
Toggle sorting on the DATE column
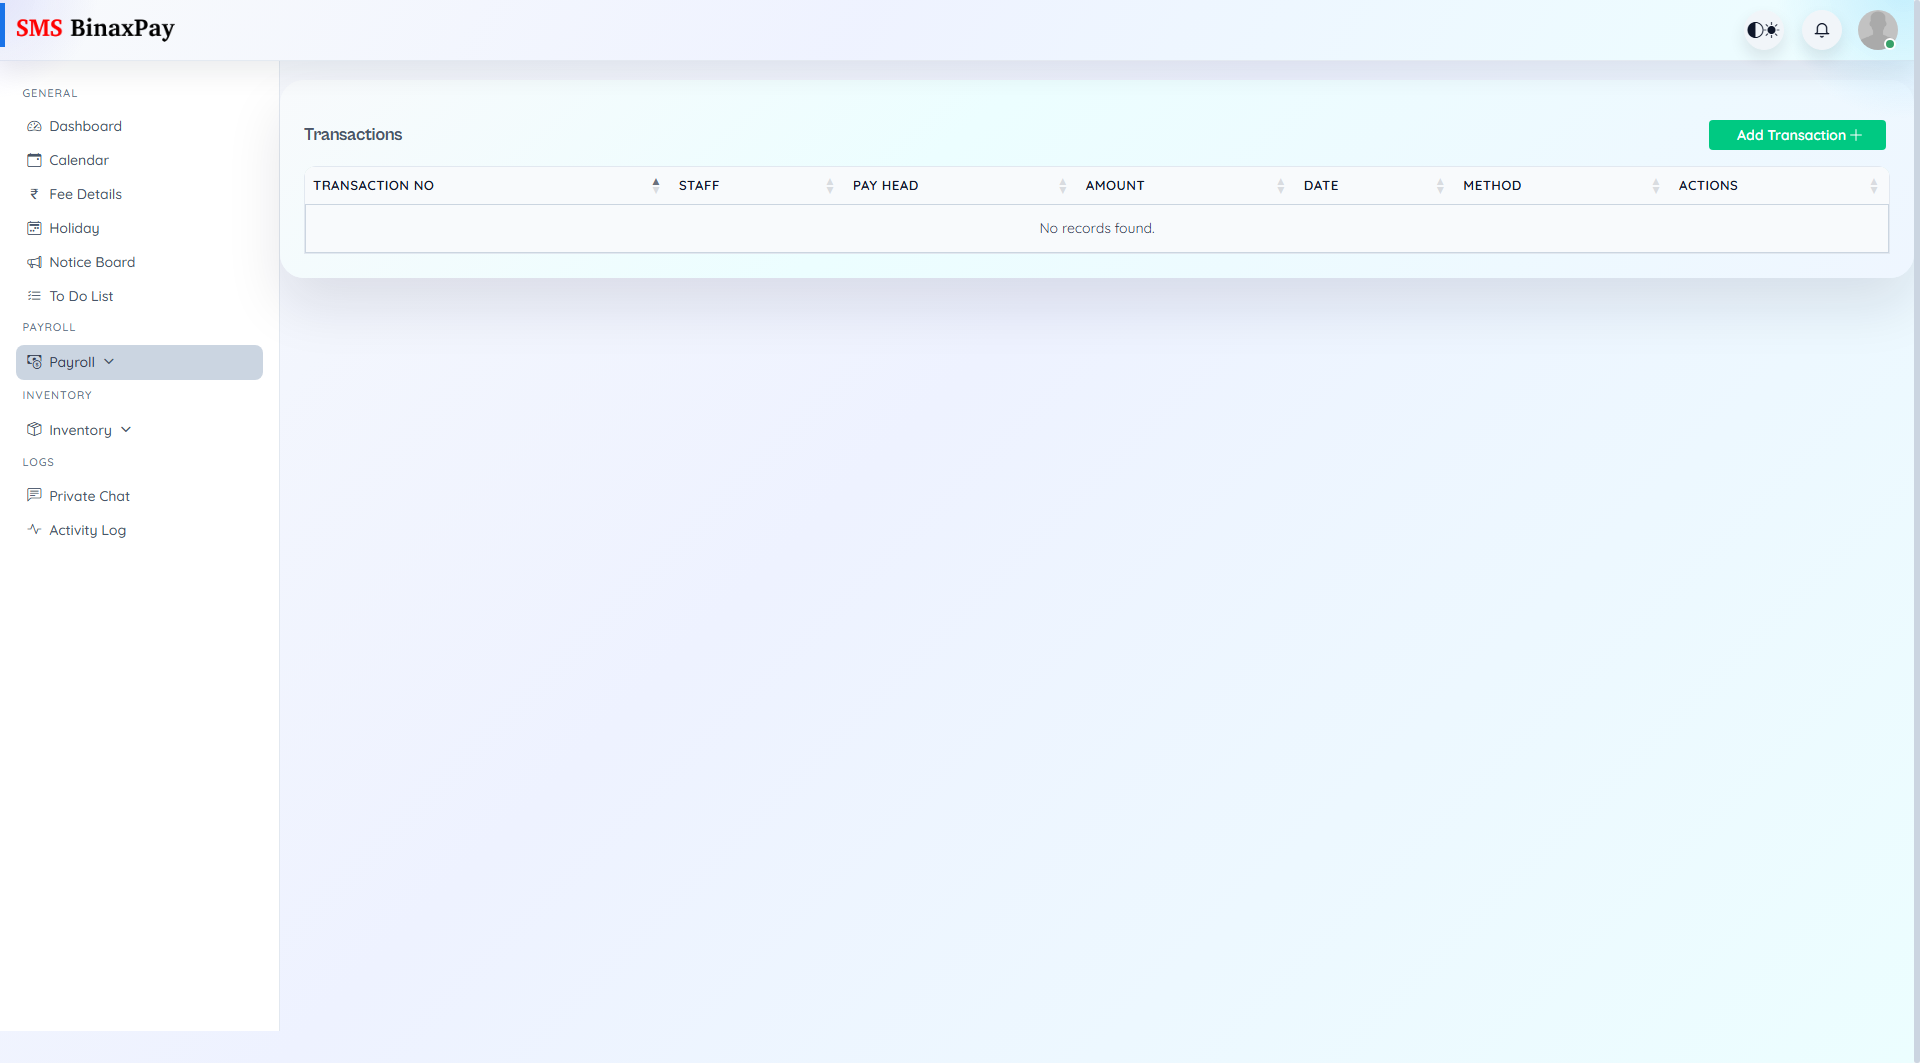[1440, 185]
